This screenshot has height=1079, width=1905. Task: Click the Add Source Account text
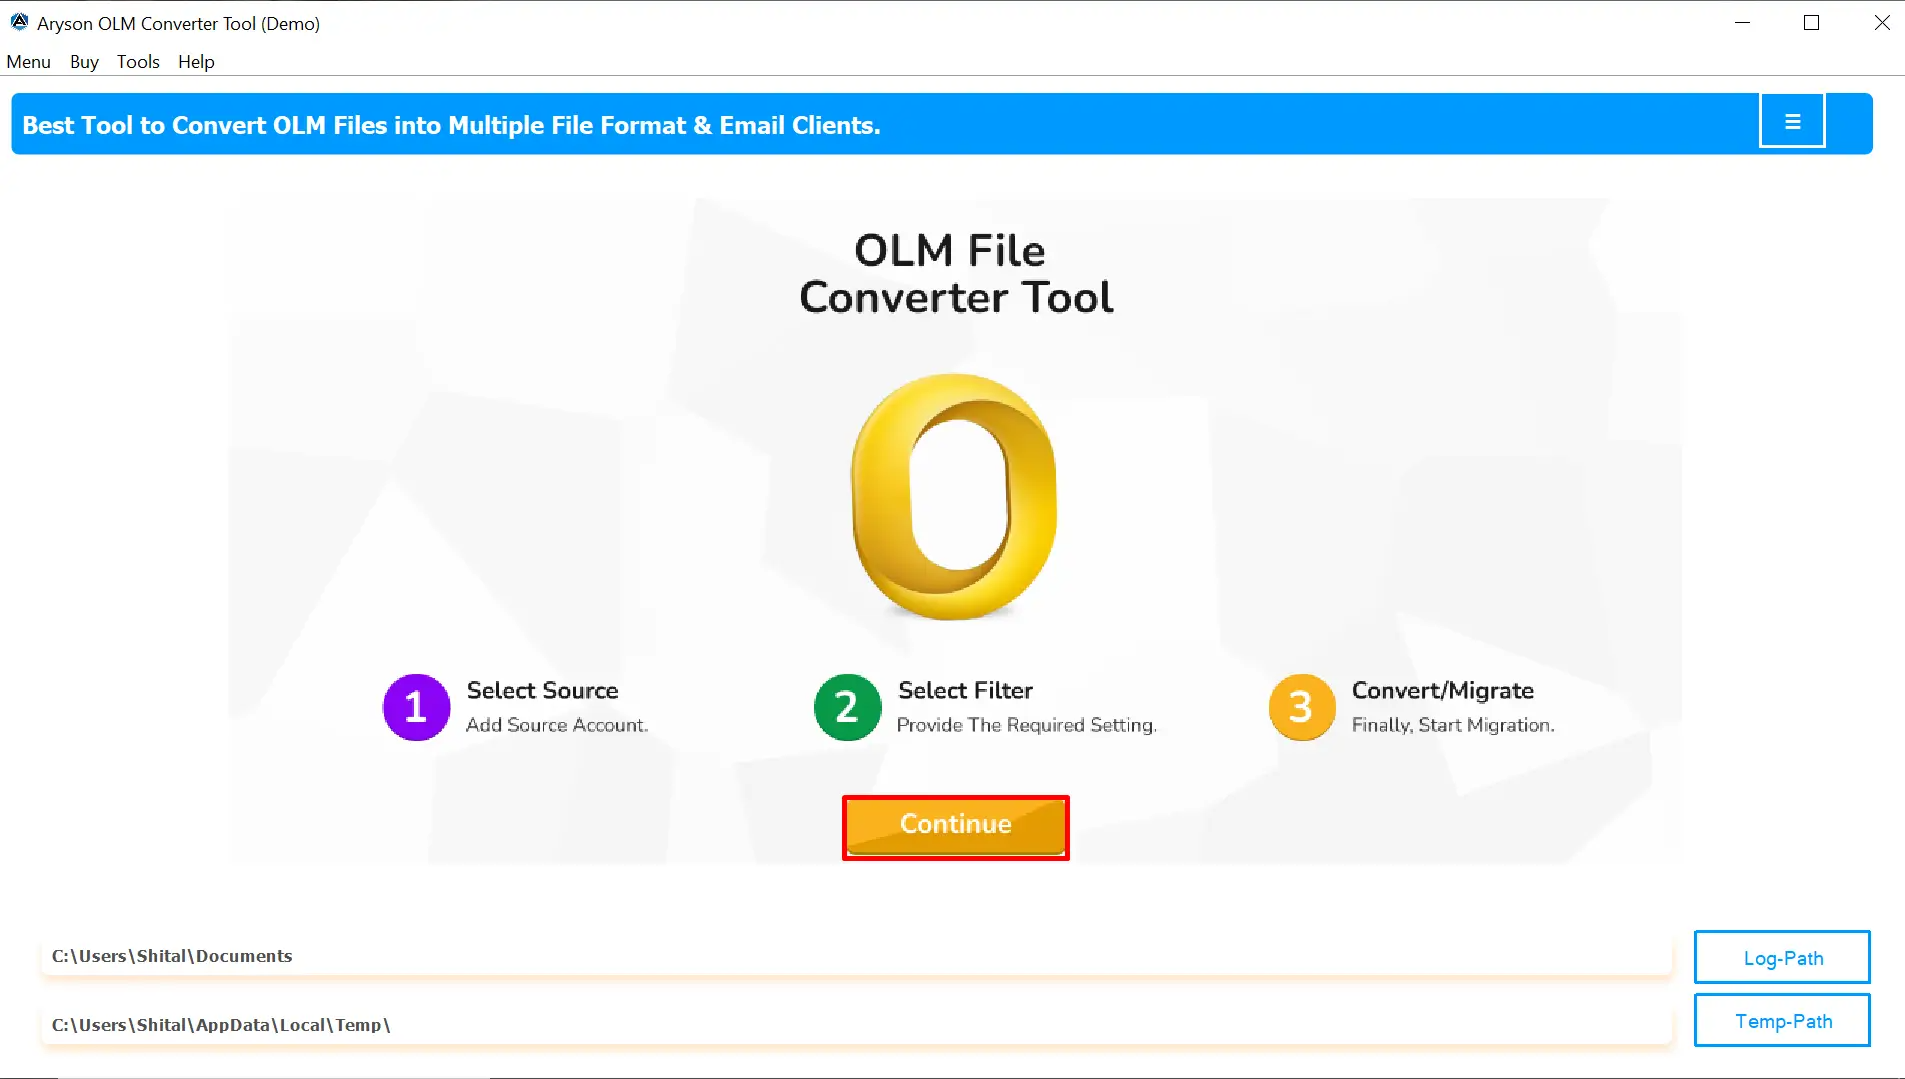[x=556, y=725]
